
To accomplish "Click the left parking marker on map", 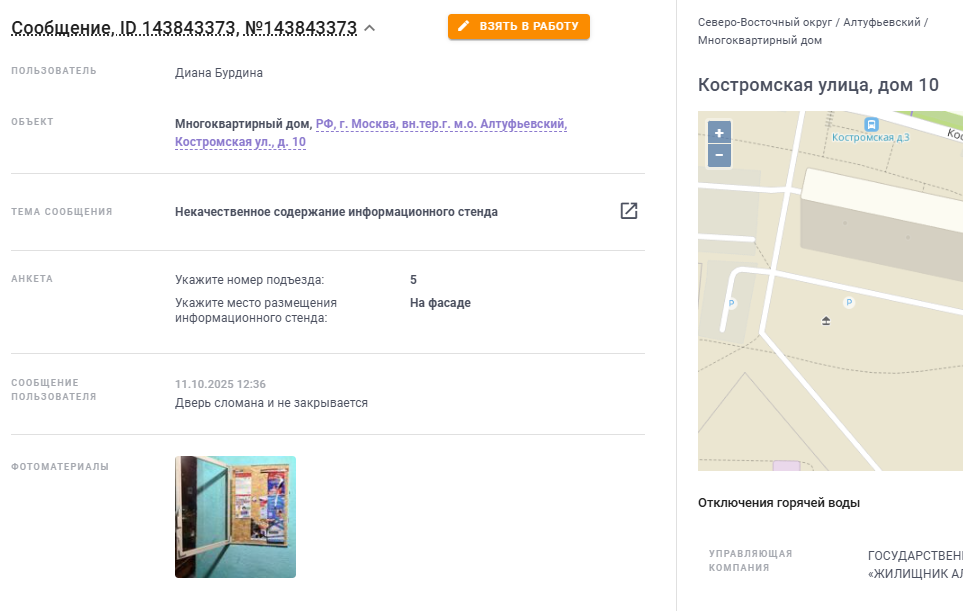I will pos(731,303).
